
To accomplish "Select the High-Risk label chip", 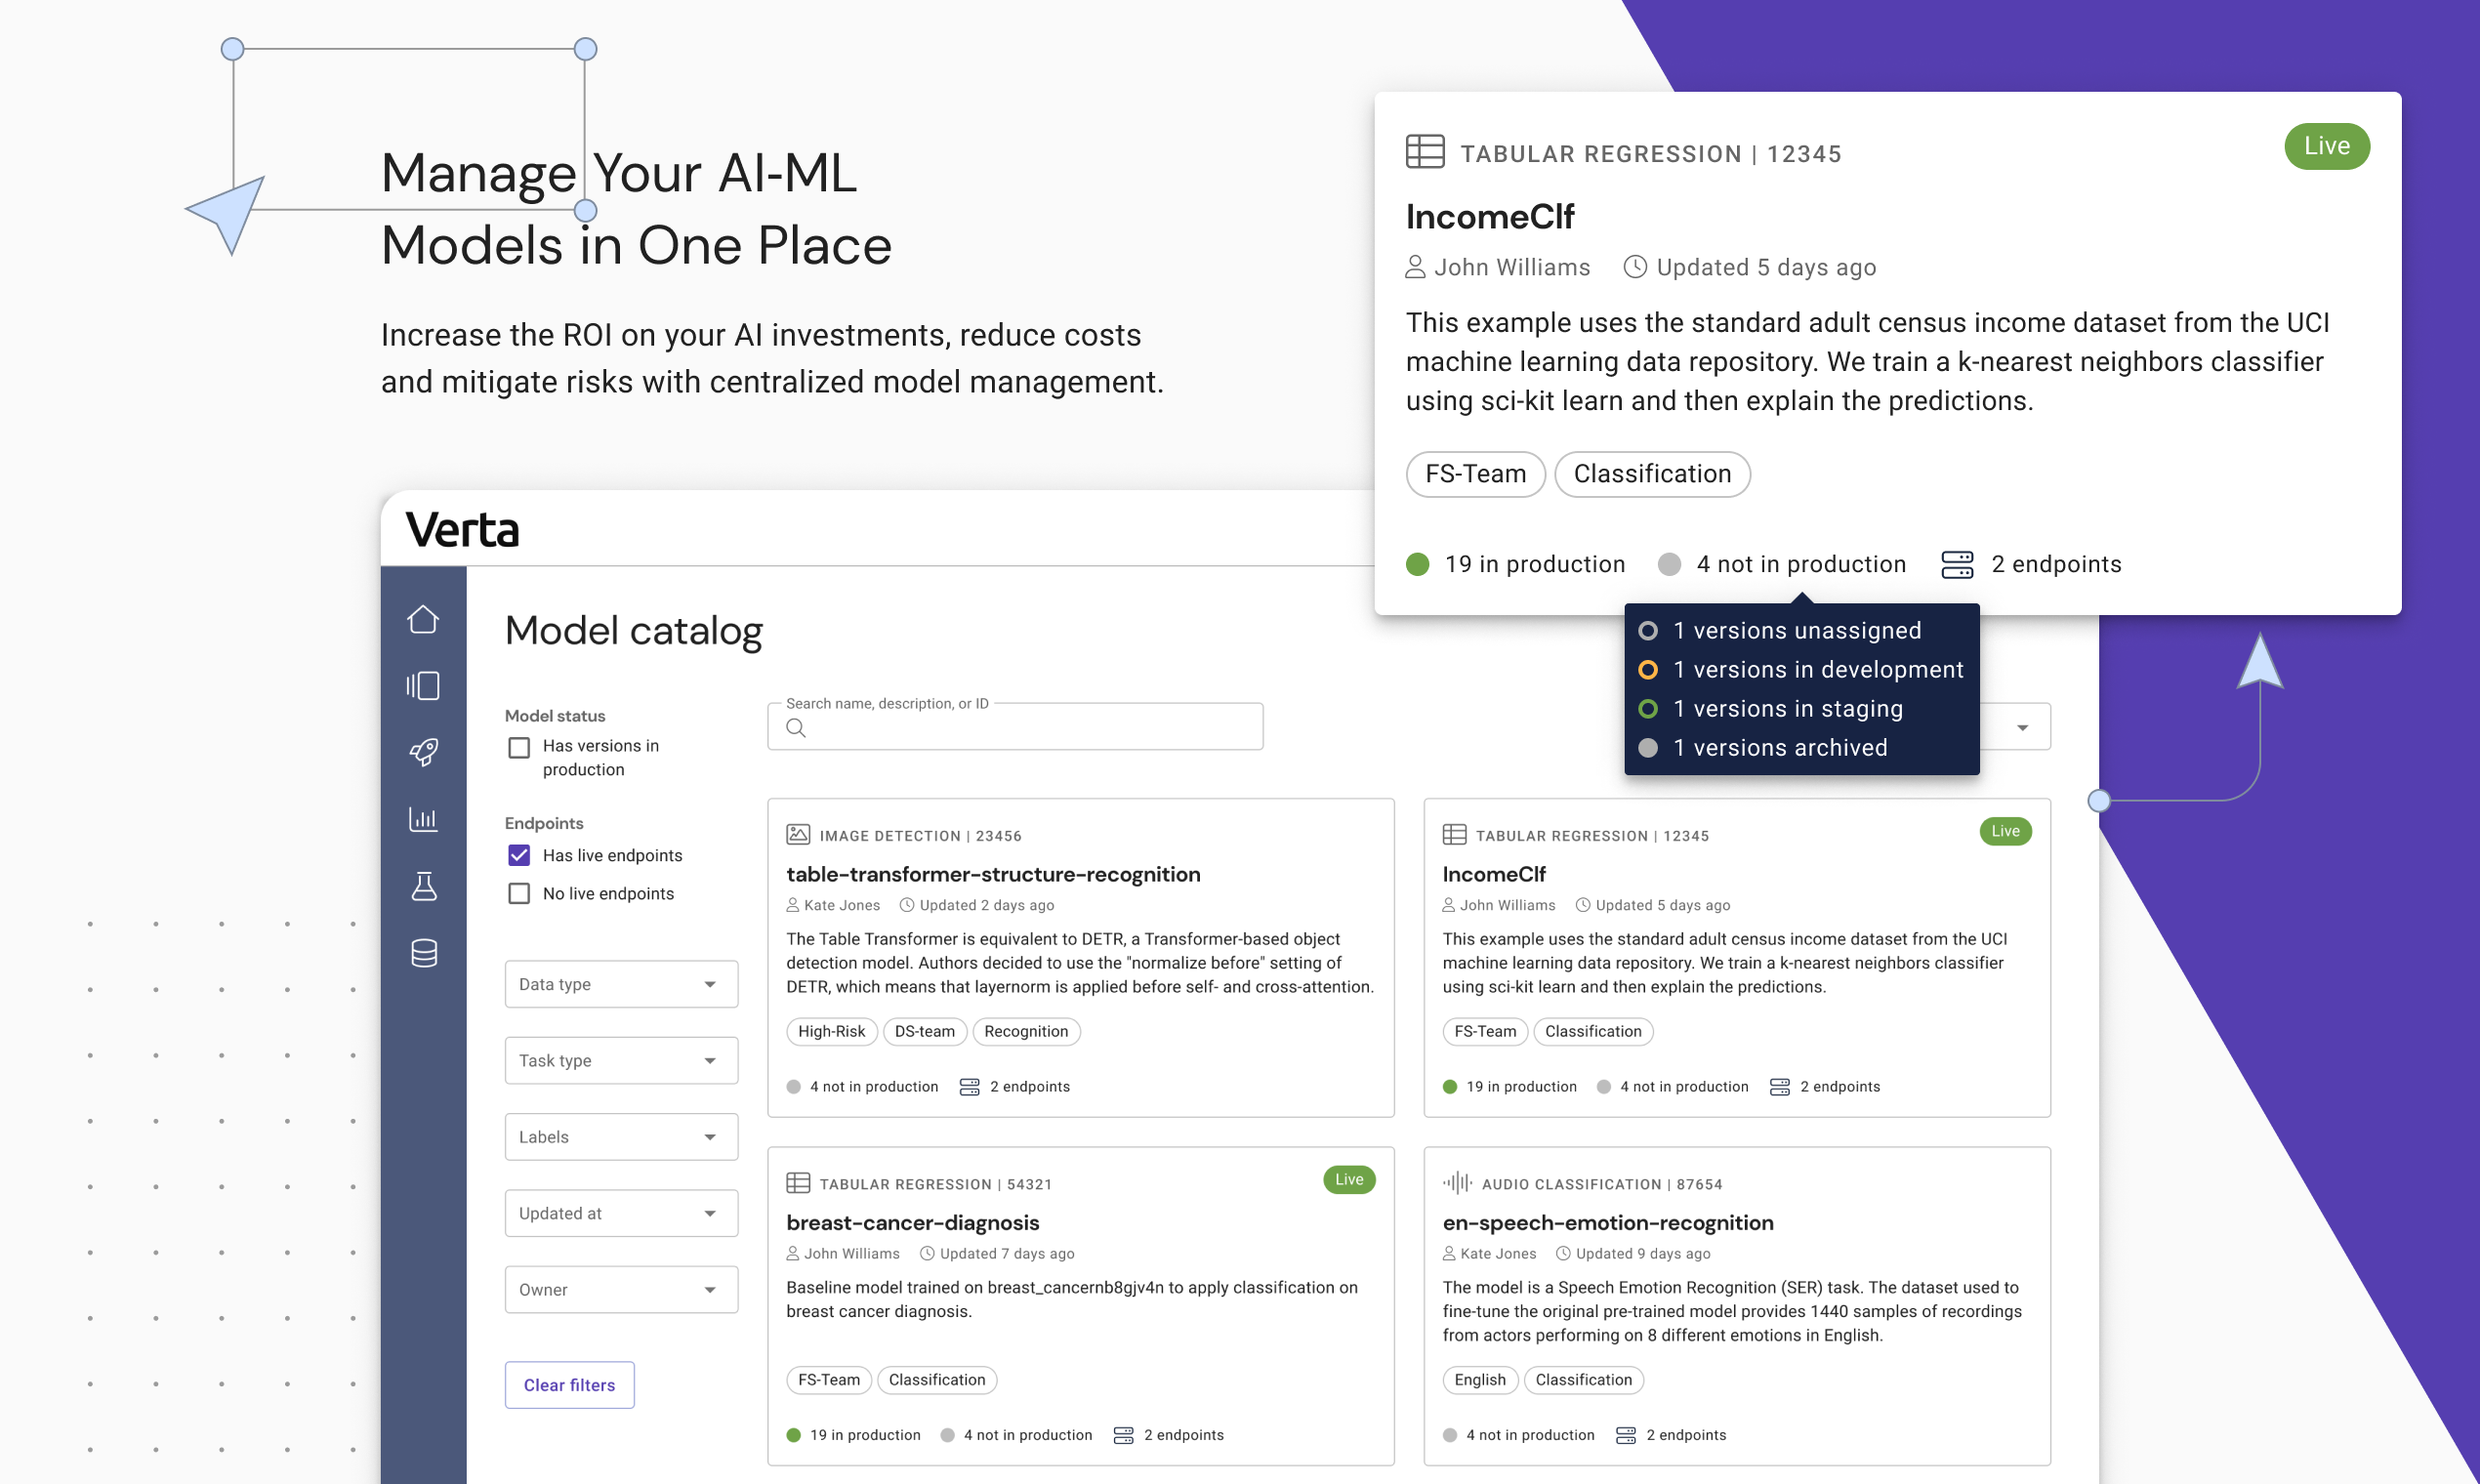I will pos(831,1031).
